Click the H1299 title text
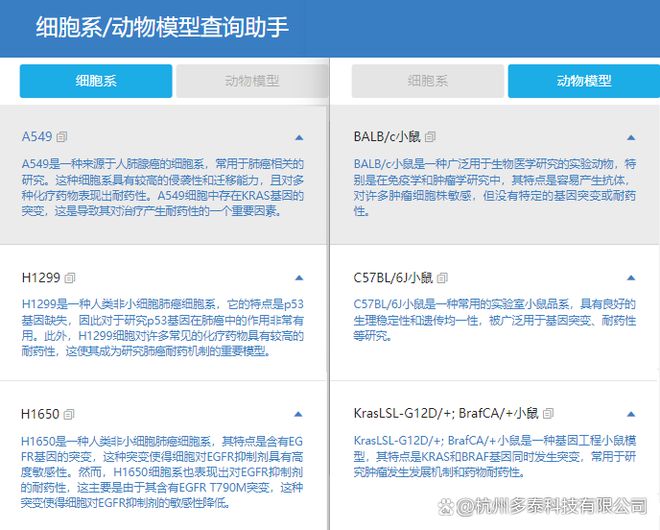The width and height of the screenshot is (660, 530). (41, 277)
